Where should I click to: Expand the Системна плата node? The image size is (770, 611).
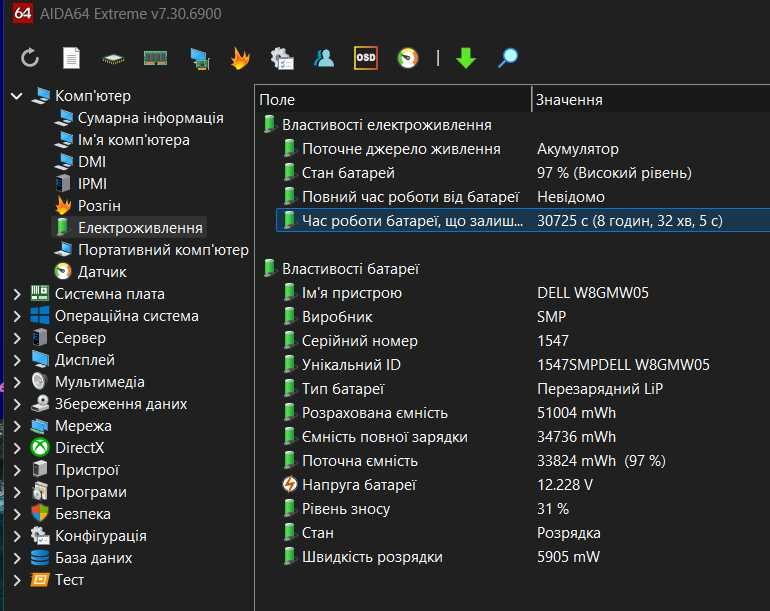pyautogui.click(x=17, y=294)
